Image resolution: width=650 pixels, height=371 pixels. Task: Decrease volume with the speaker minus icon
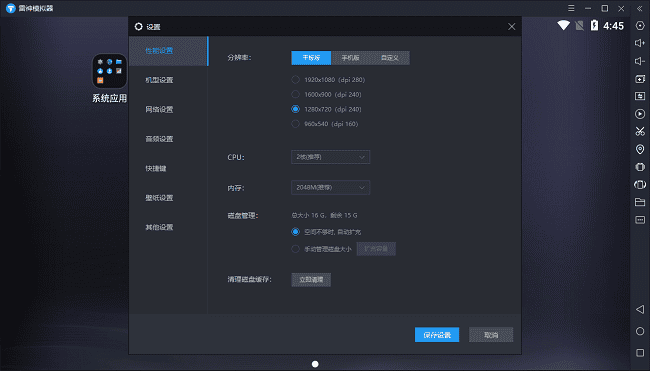[640, 61]
